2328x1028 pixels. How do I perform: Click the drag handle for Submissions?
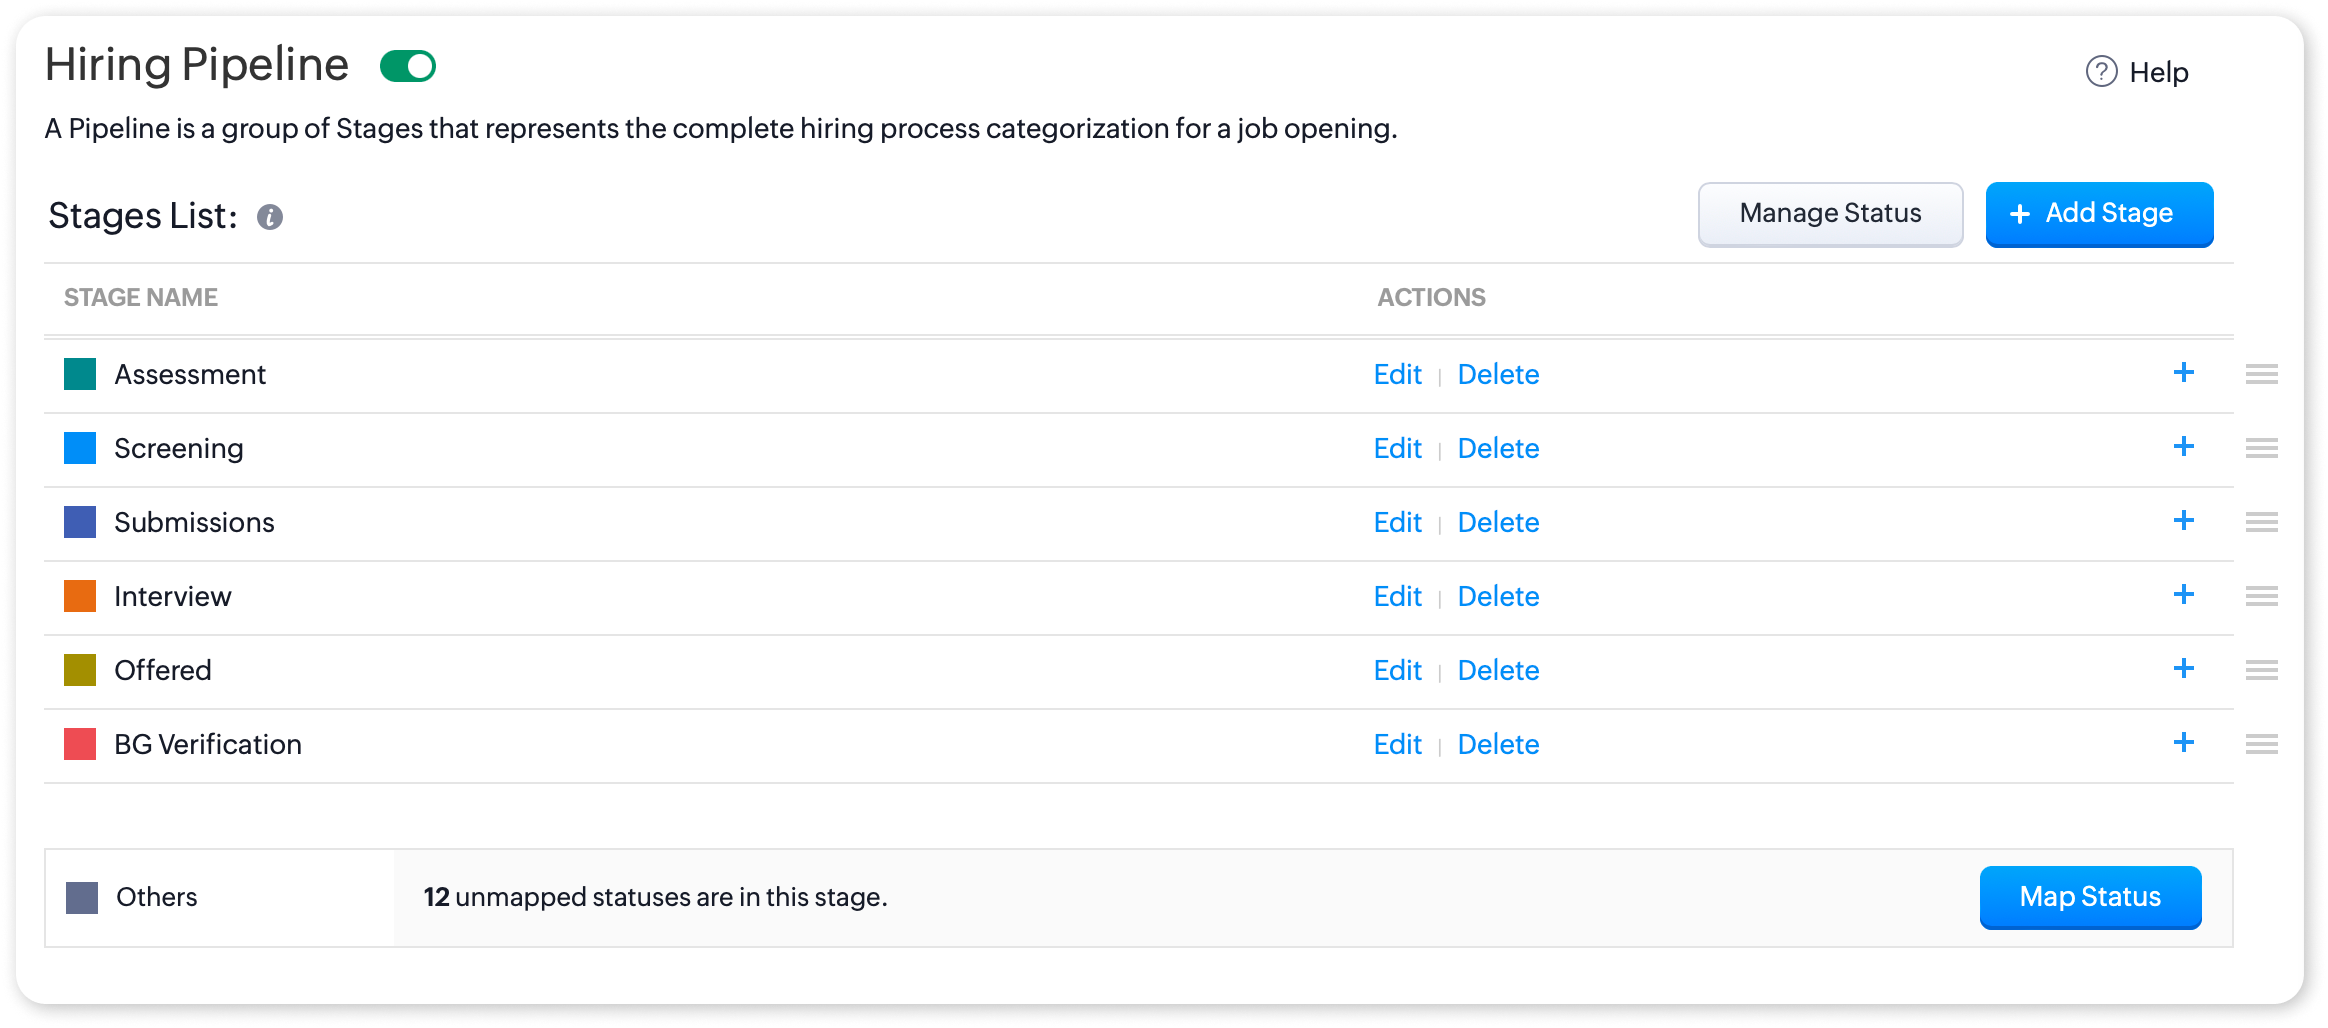2261,522
